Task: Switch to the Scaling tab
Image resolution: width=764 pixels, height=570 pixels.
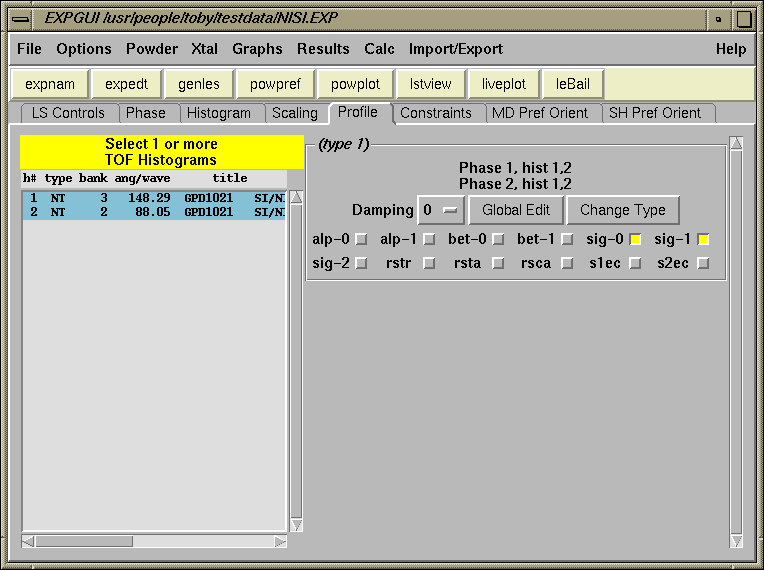Action: pyautogui.click(x=295, y=113)
